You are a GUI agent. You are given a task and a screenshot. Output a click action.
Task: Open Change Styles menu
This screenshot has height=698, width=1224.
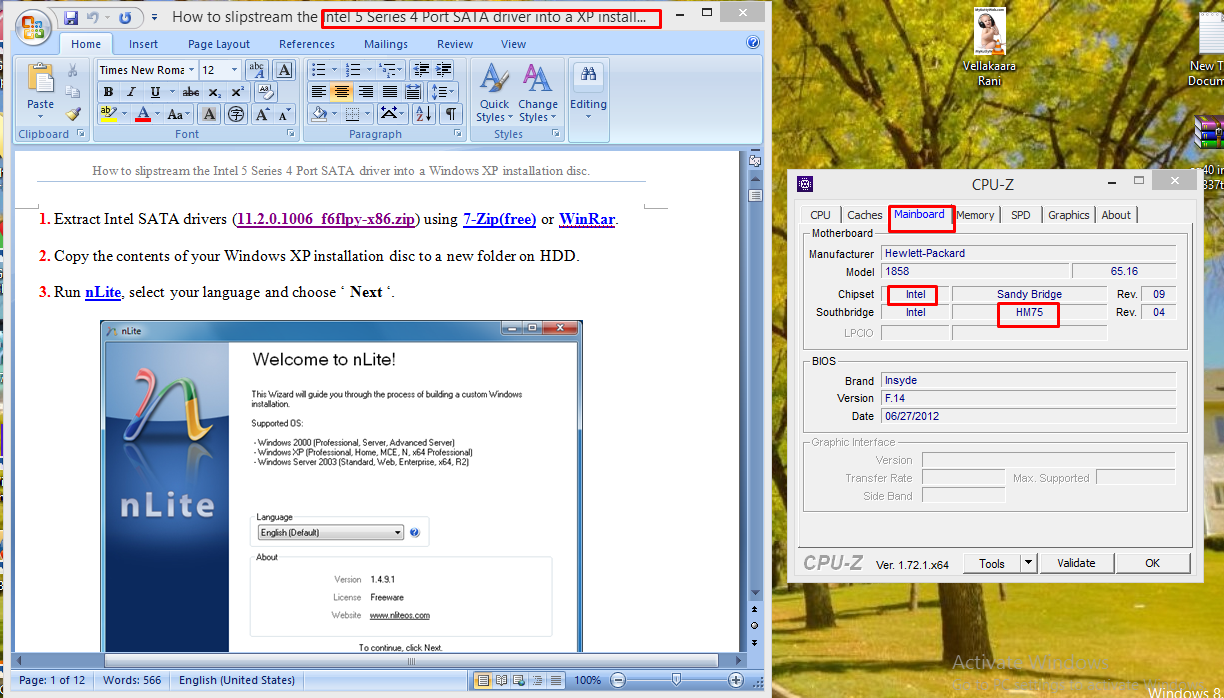tap(537, 92)
